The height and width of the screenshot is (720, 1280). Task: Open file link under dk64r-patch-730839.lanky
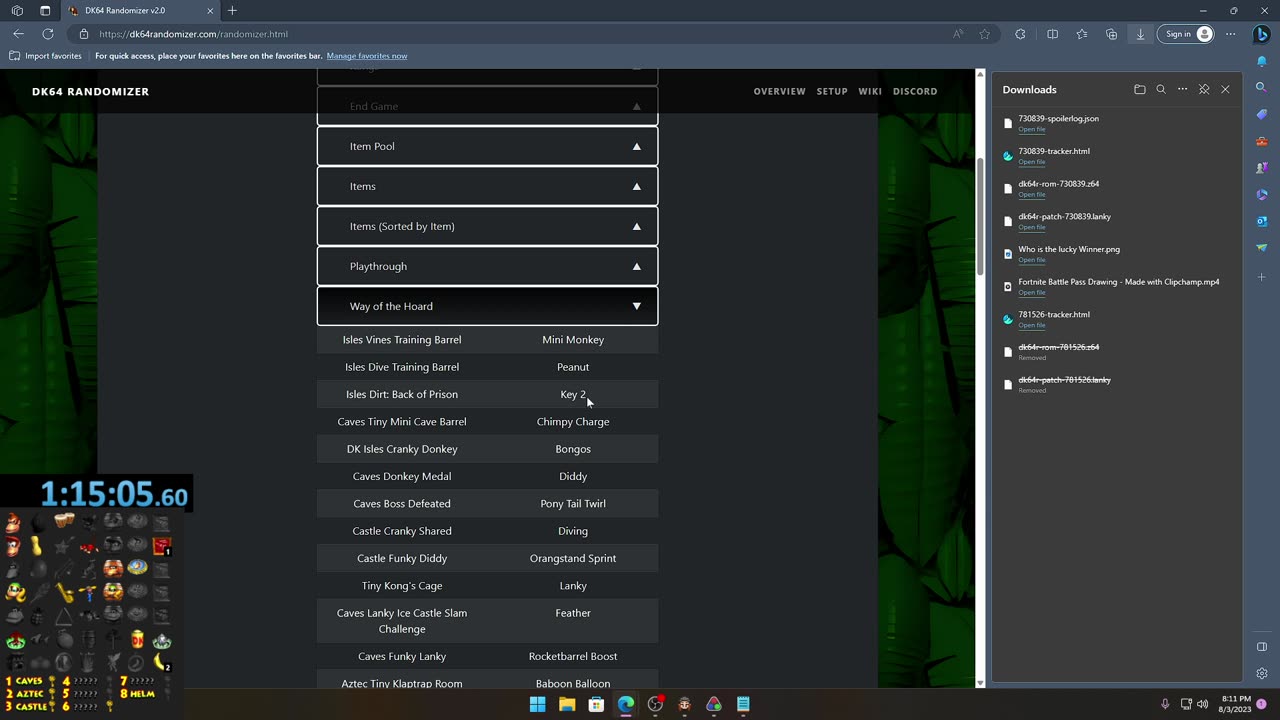pyautogui.click(x=1032, y=227)
